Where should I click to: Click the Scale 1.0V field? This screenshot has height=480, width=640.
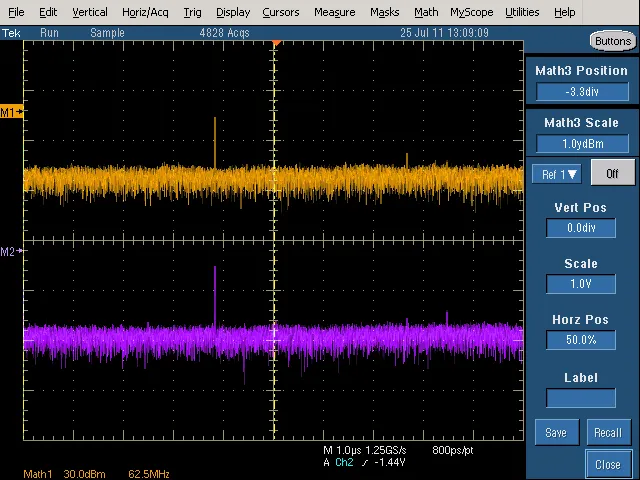click(581, 284)
